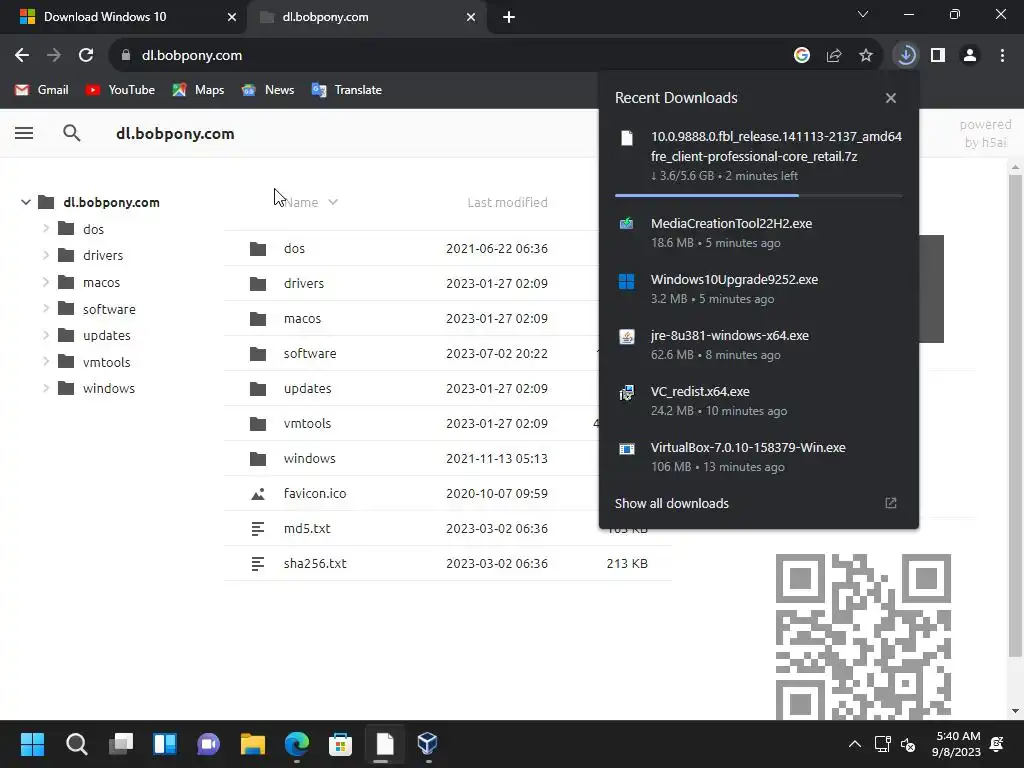Open a new browser tab
The height and width of the screenshot is (768, 1024).
[x=509, y=18]
